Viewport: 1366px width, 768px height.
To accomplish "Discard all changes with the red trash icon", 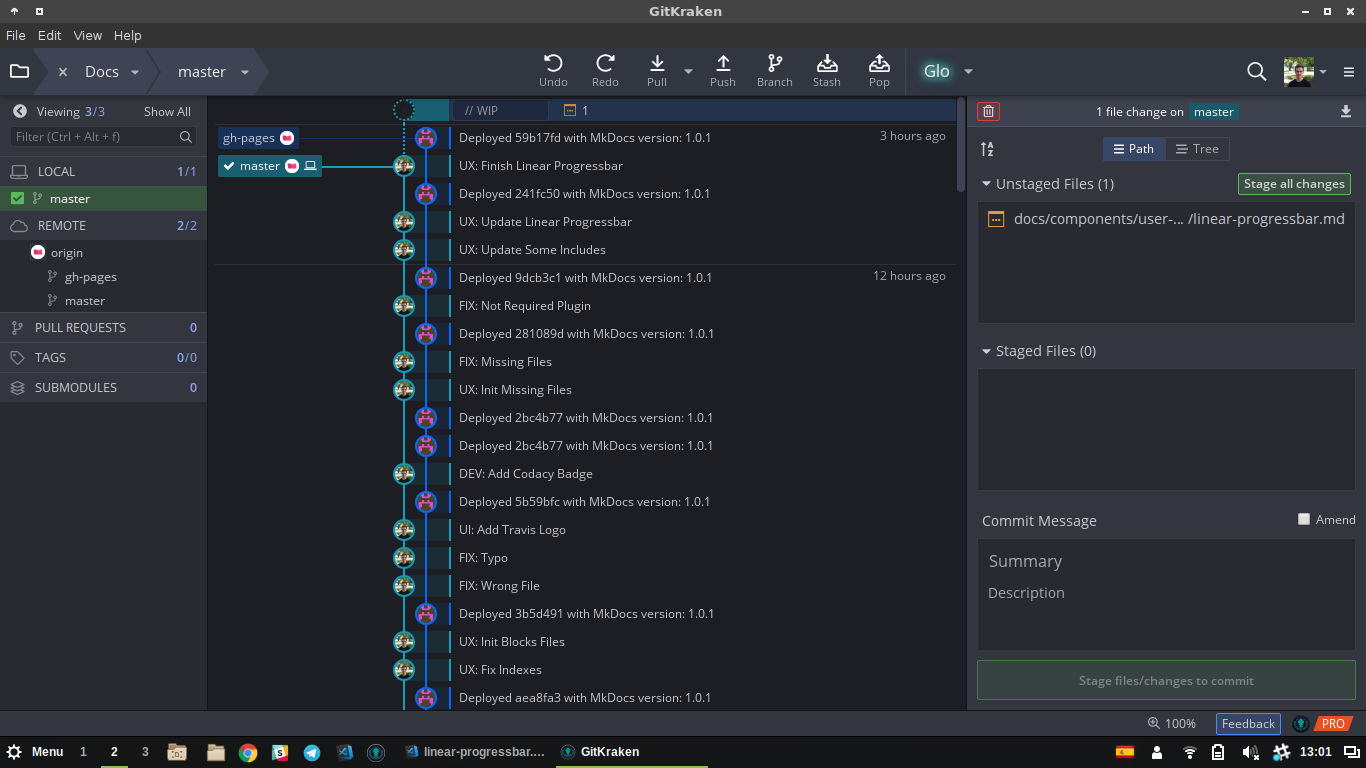I will click(x=988, y=112).
